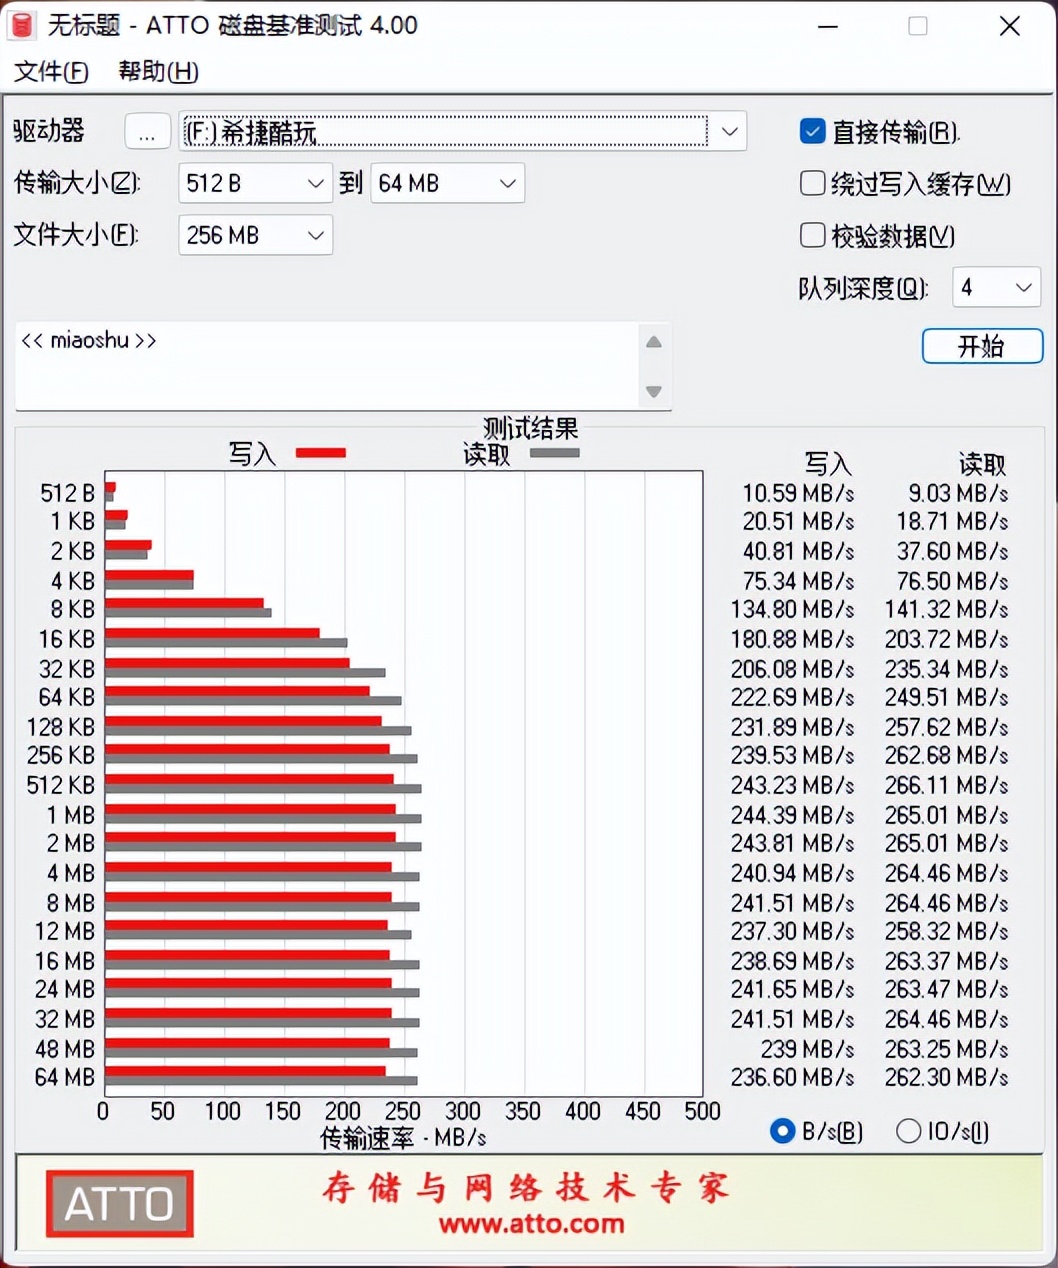Click the scroll-up arrow in the description box
Screen dimensions: 1058x1268
click(x=654, y=342)
